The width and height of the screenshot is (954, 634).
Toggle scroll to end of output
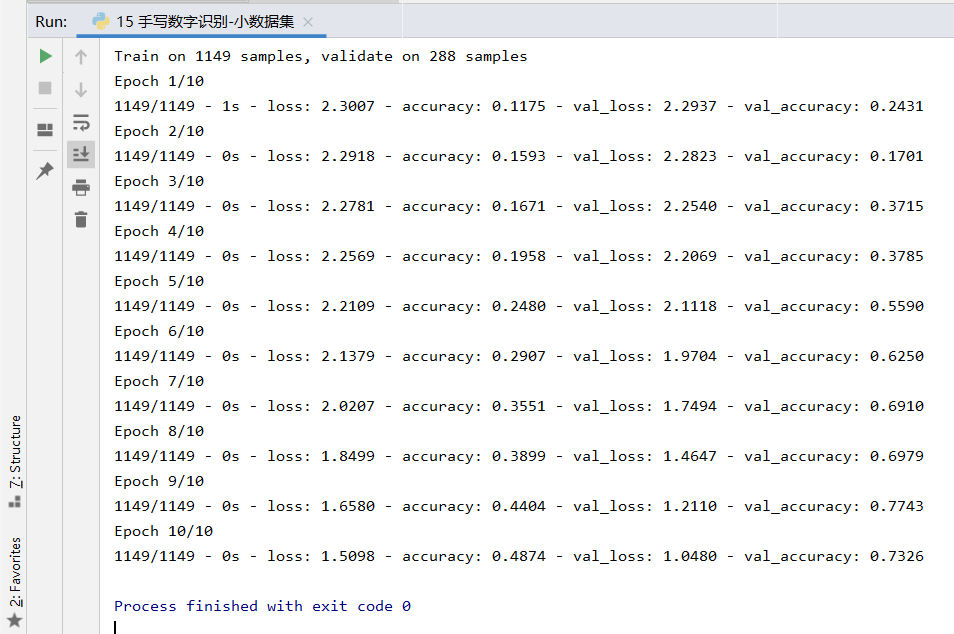[x=81, y=154]
